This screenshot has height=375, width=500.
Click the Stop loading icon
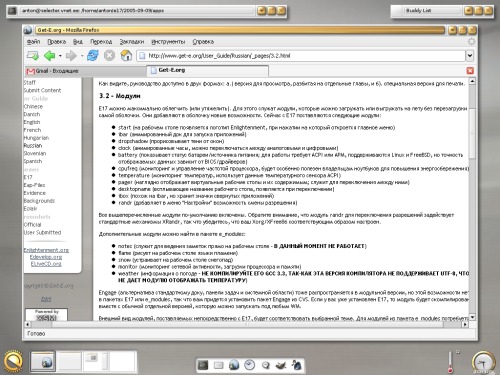click(x=109, y=55)
